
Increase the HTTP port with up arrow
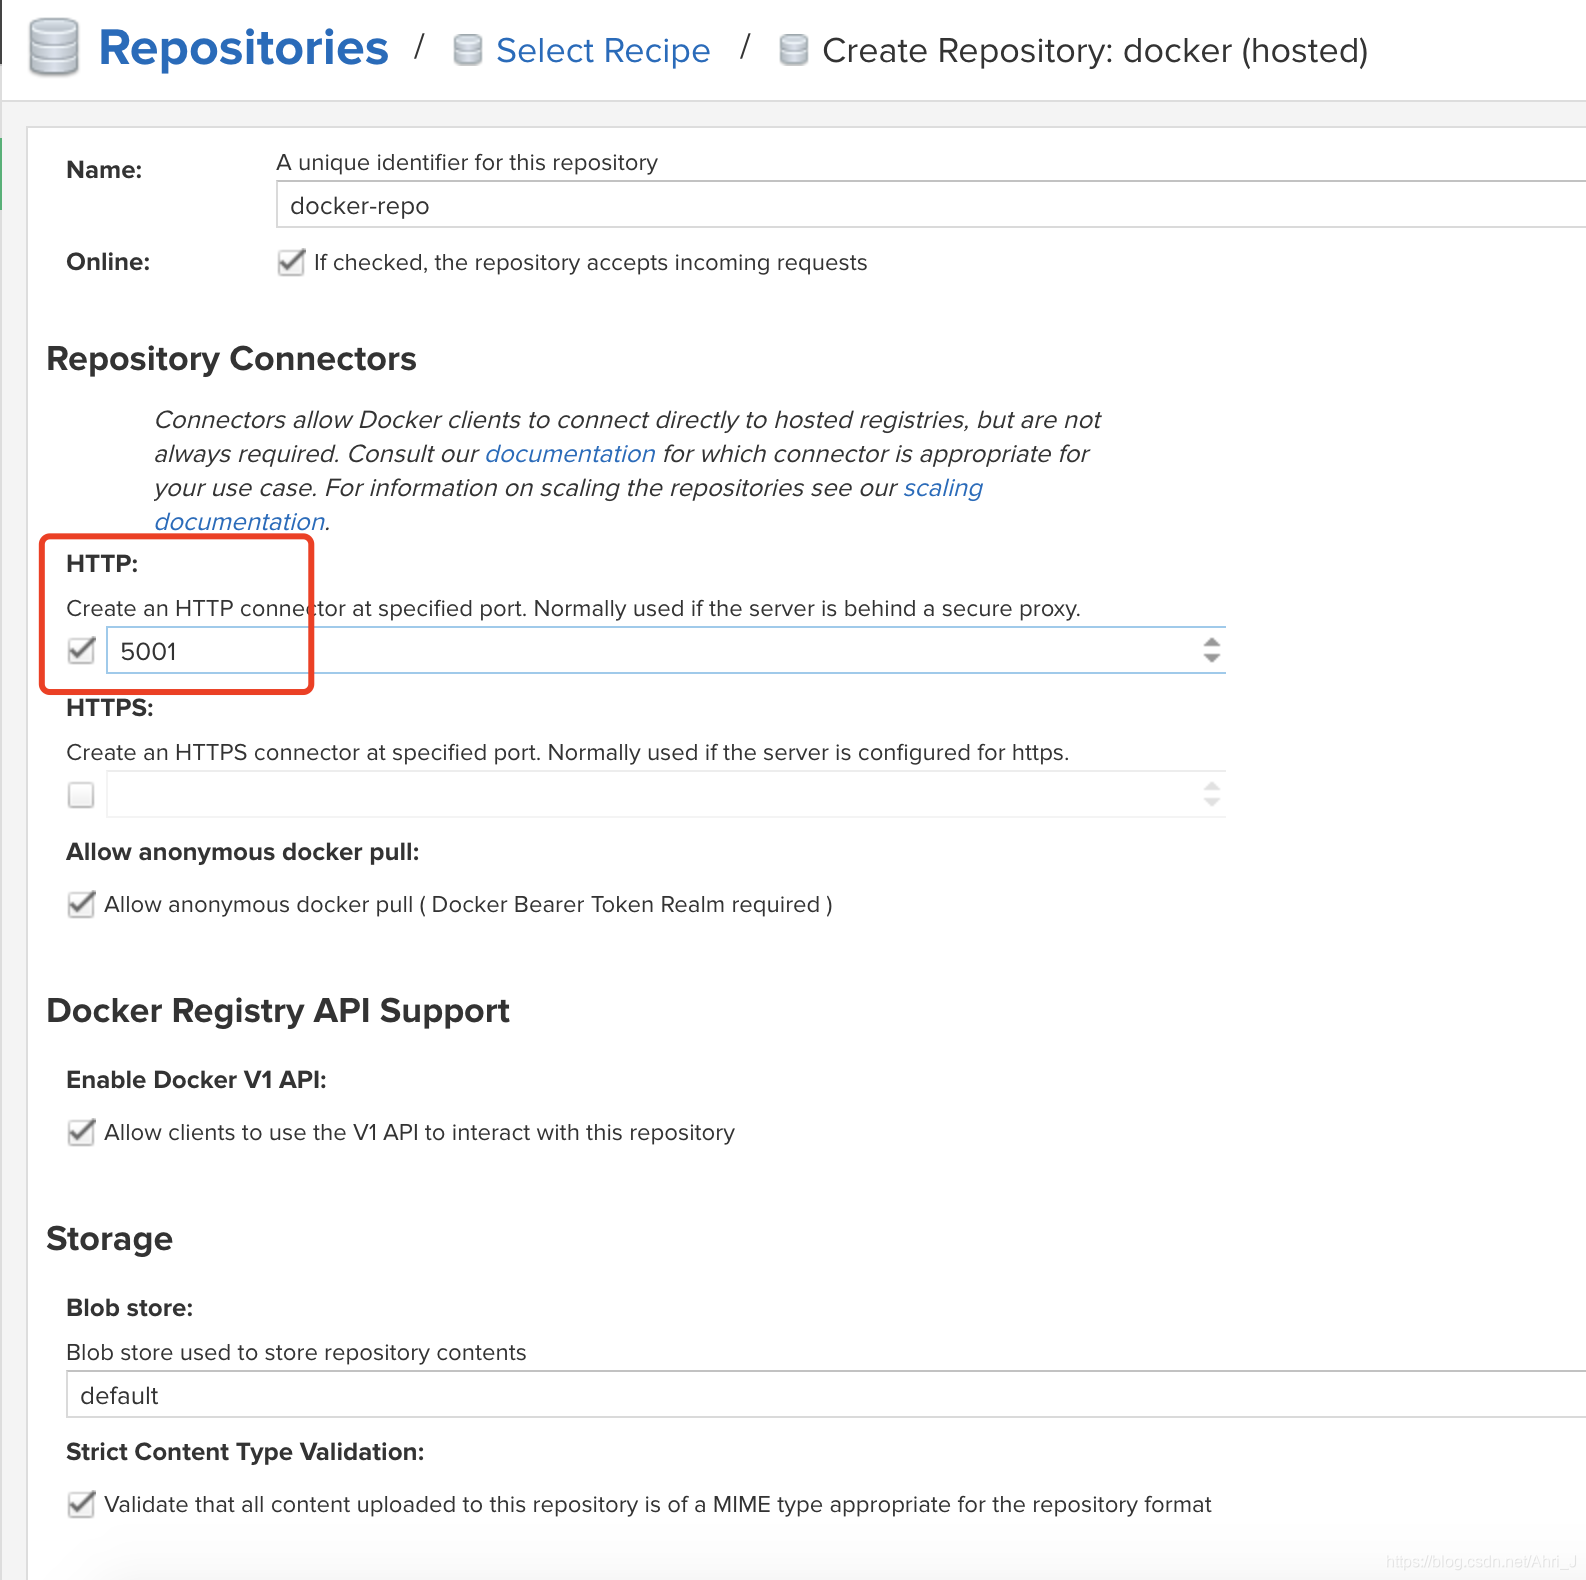click(1212, 642)
